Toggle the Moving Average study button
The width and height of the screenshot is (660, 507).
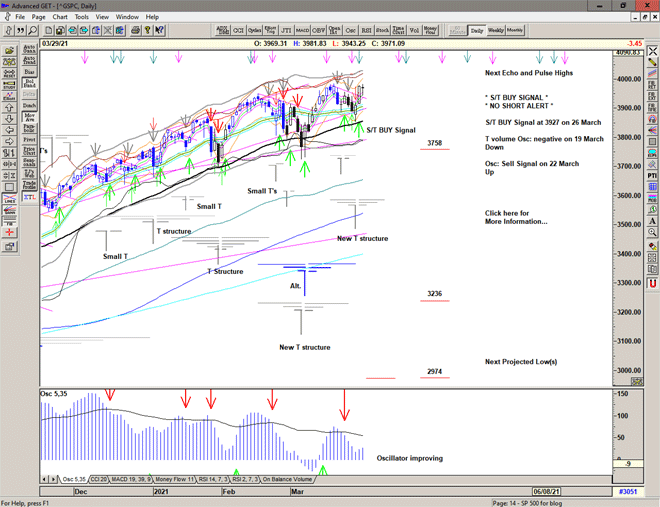pyautogui.click(x=29, y=118)
